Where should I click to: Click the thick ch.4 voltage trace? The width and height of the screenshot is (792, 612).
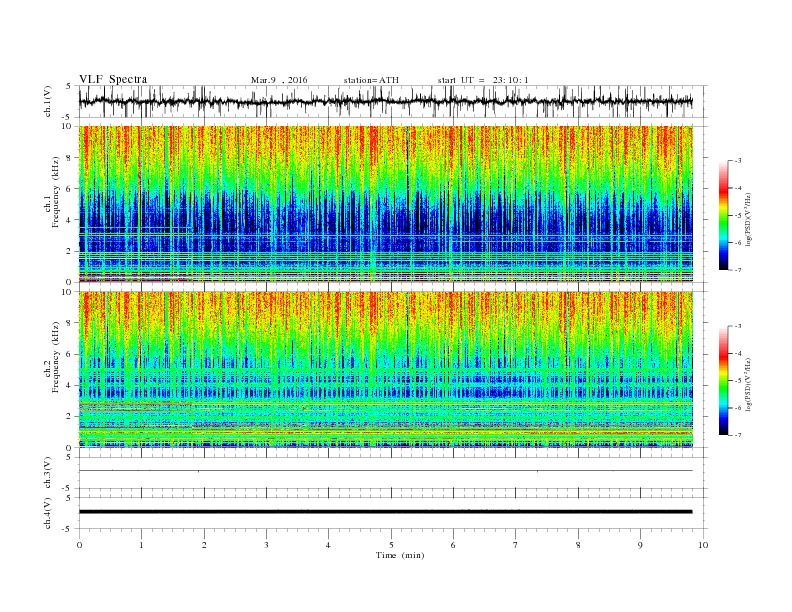[x=385, y=512]
